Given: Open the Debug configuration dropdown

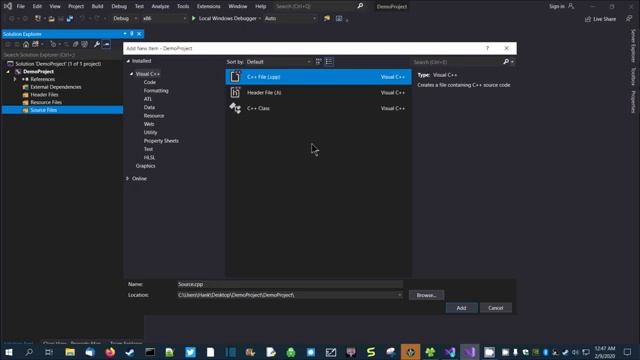Looking at the screenshot, I should 125,18.
